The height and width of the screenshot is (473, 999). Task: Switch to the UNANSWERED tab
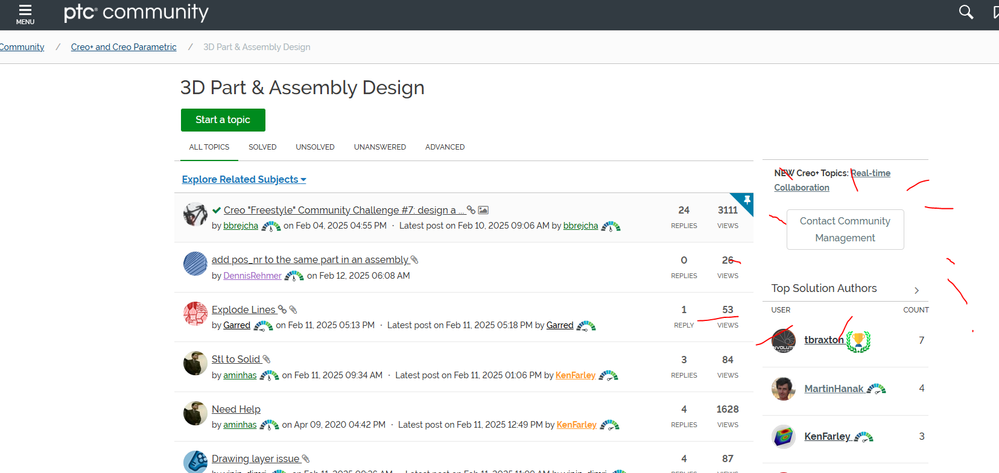380,147
